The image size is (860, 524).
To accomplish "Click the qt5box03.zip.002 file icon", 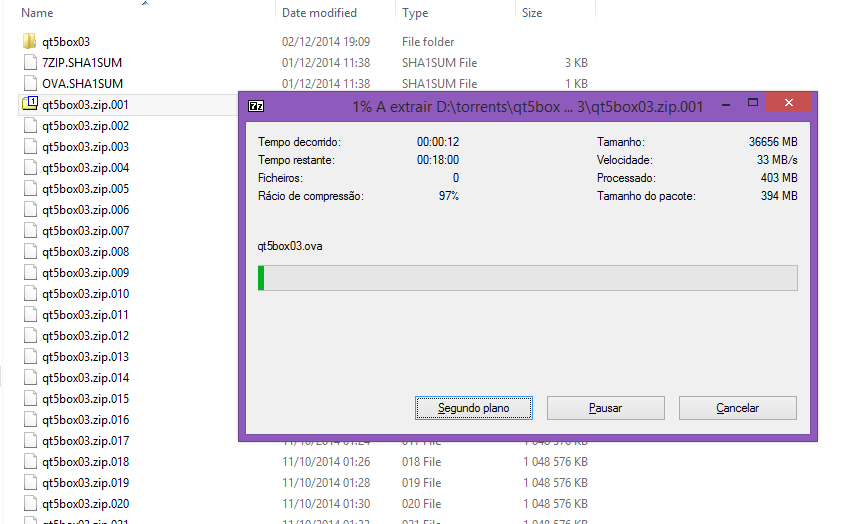I will point(30,126).
